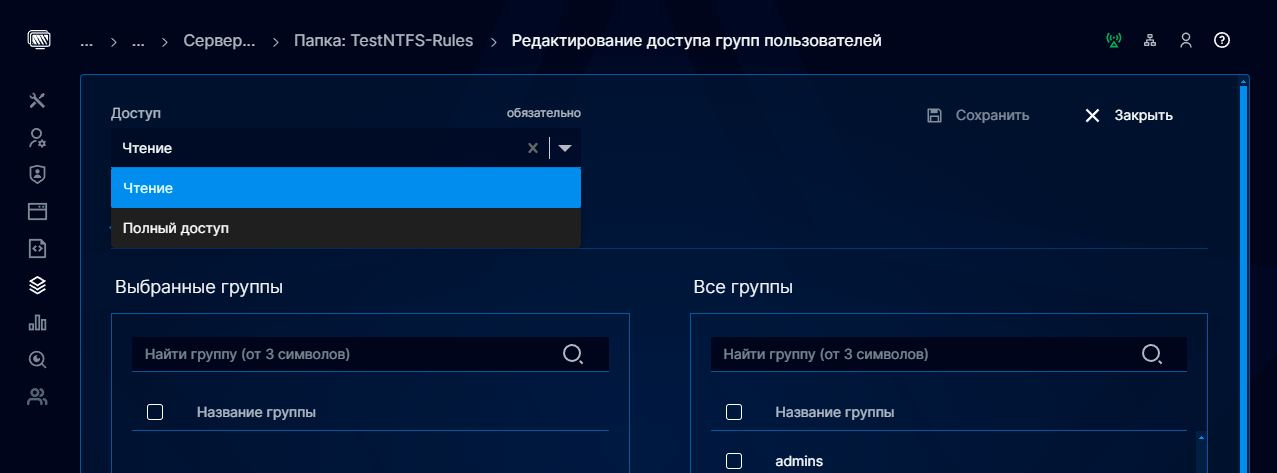Open the users group sidebar icon
This screenshot has width=1277, height=473.
pos(38,397)
